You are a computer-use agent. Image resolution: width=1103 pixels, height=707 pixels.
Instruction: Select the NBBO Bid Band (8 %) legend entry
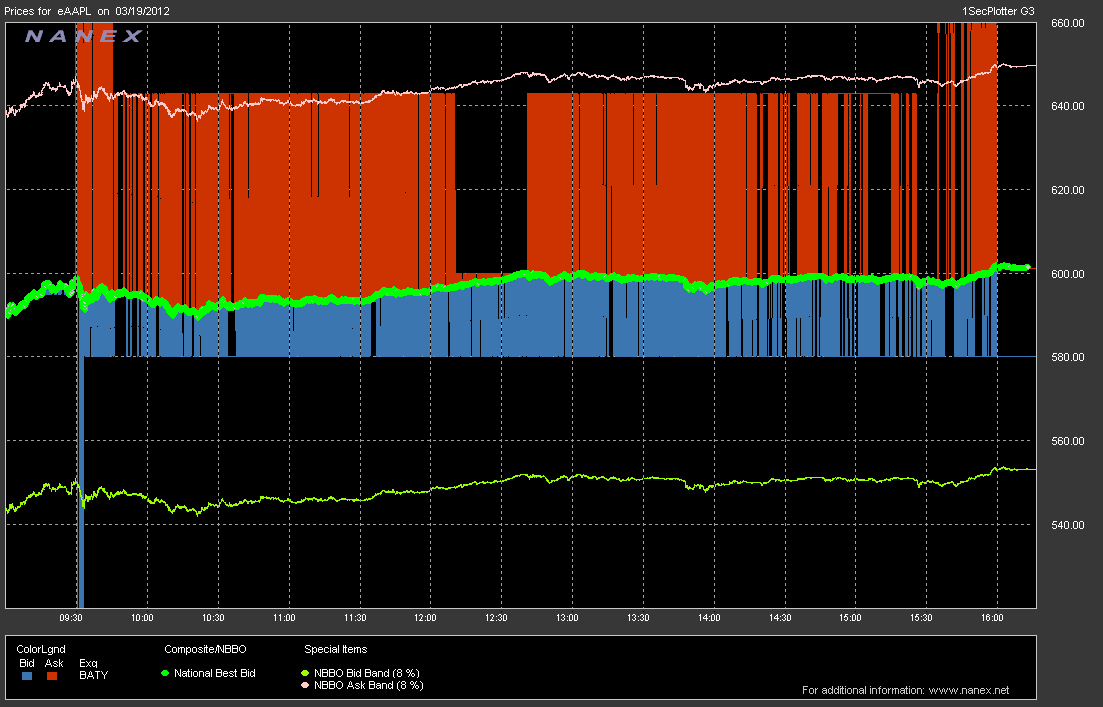[366, 673]
